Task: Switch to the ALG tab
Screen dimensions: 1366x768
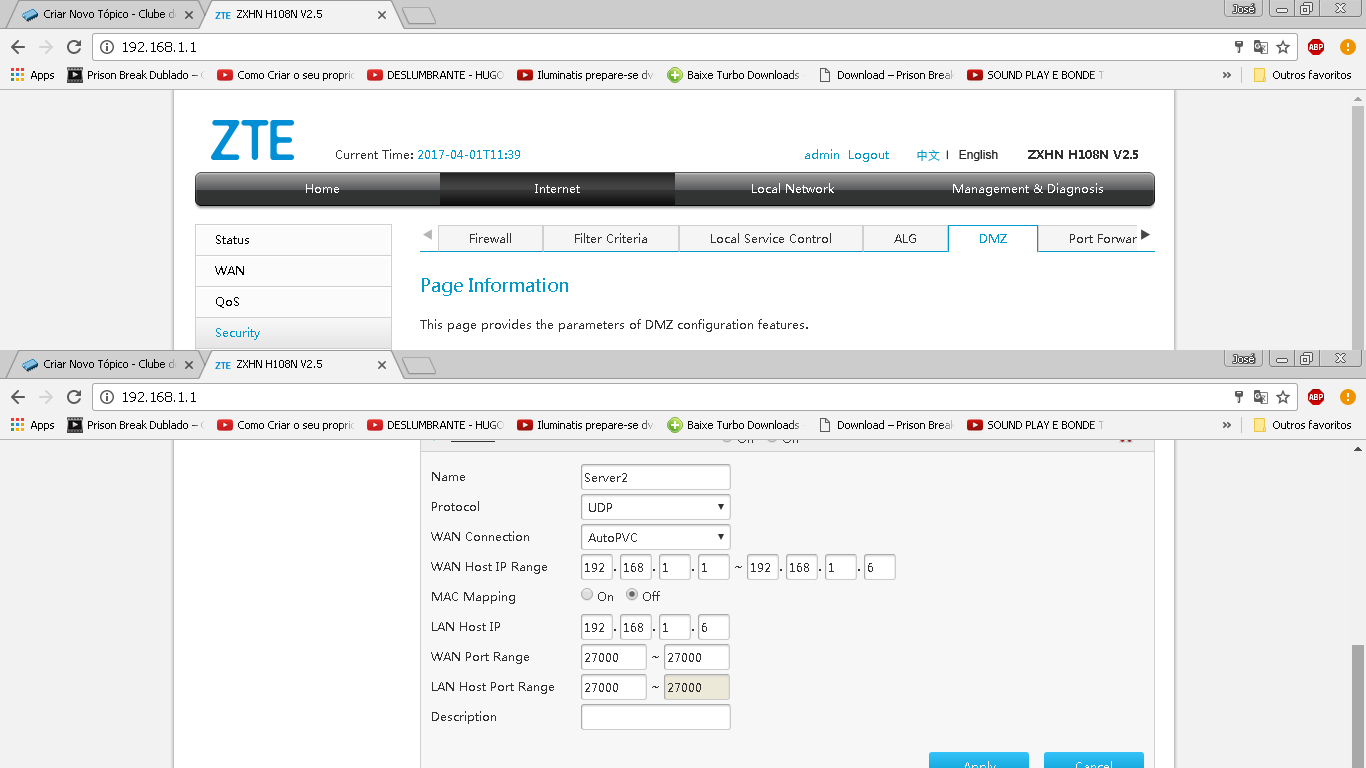Action: (905, 239)
